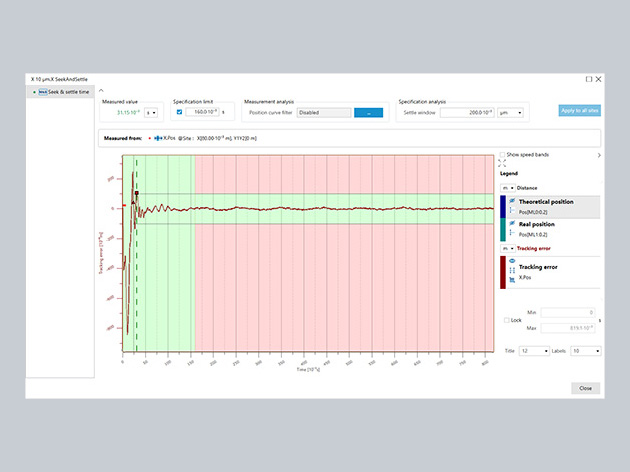Image resolution: width=630 pixels, height=472 pixels.
Task: Click the Settle window value input field
Action: coord(466,113)
